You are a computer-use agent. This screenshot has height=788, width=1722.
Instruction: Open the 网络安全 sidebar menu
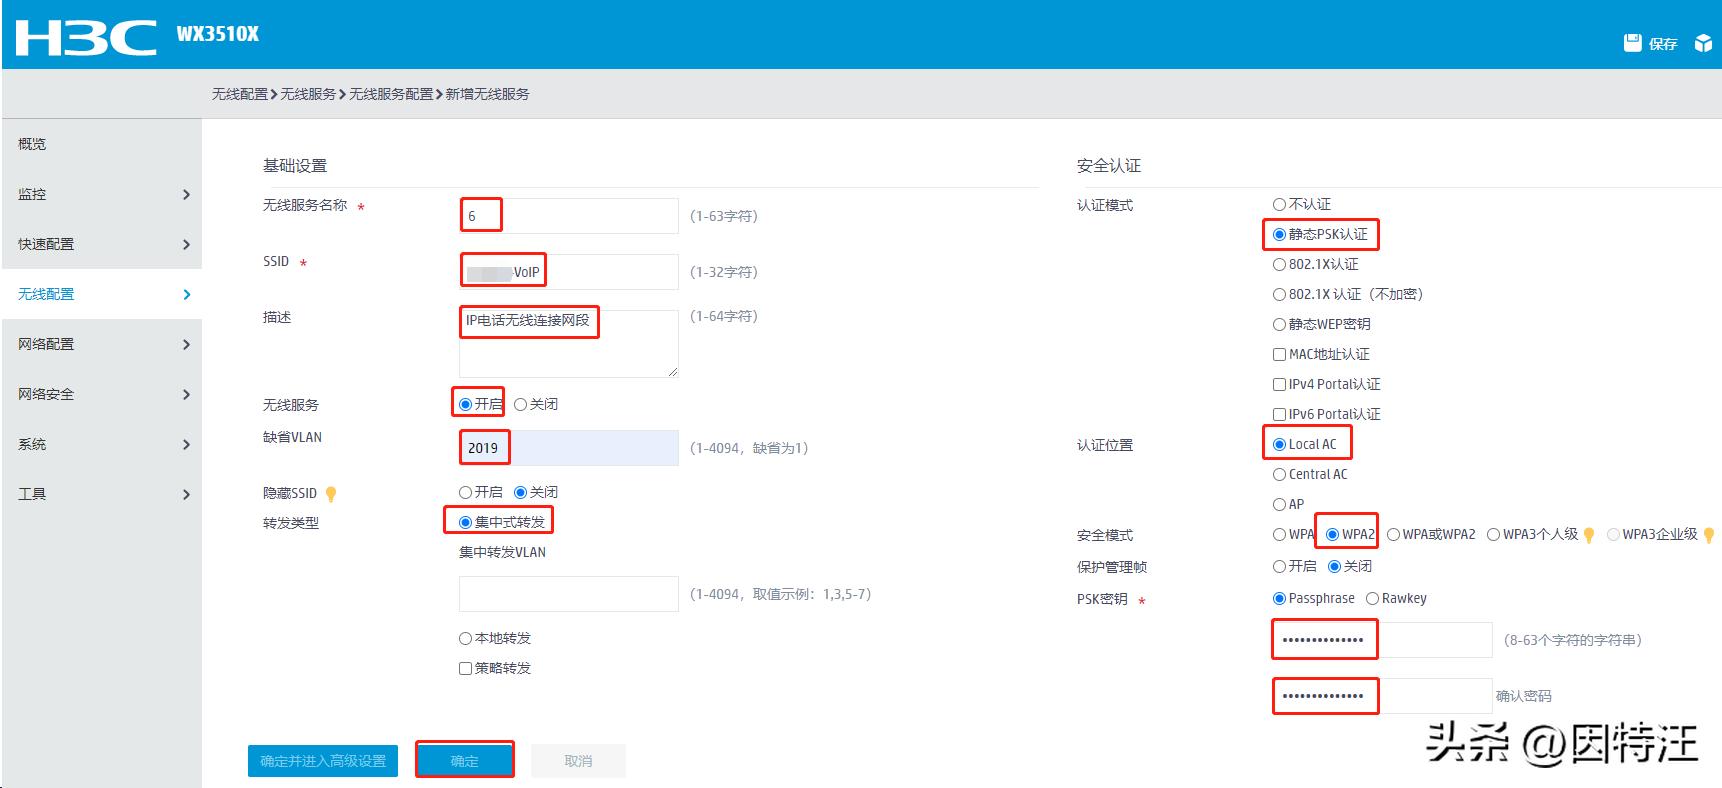102,394
